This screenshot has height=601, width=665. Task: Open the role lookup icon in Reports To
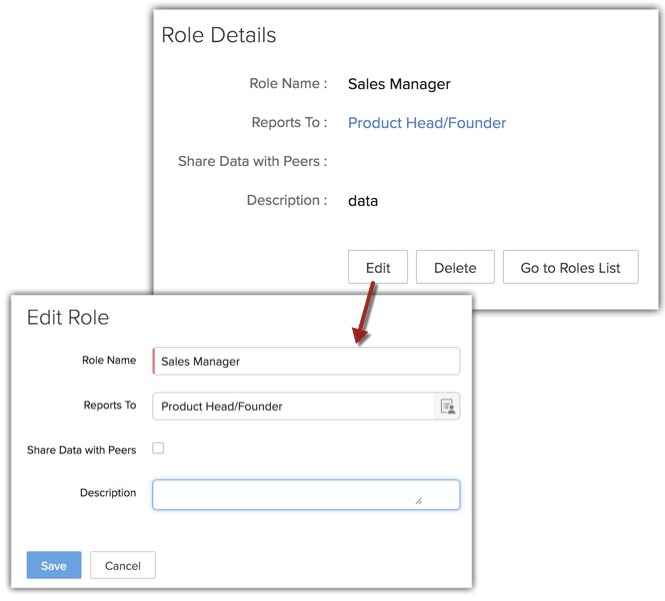coord(447,406)
